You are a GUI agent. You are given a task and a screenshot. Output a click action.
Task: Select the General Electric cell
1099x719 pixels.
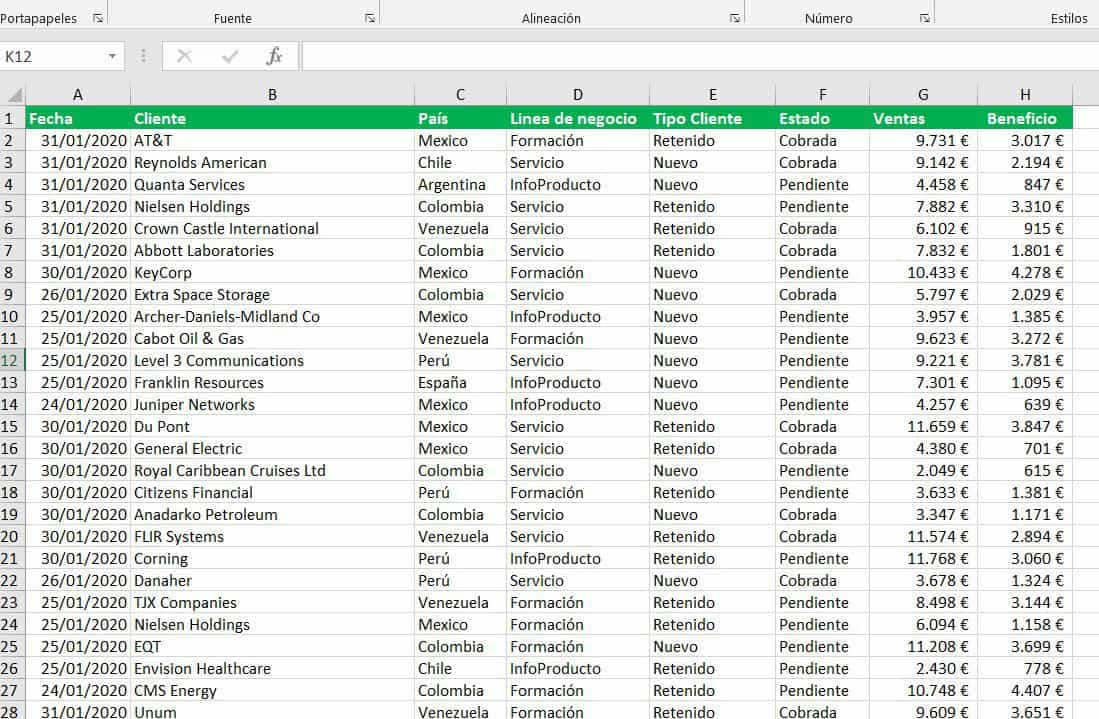pos(273,448)
